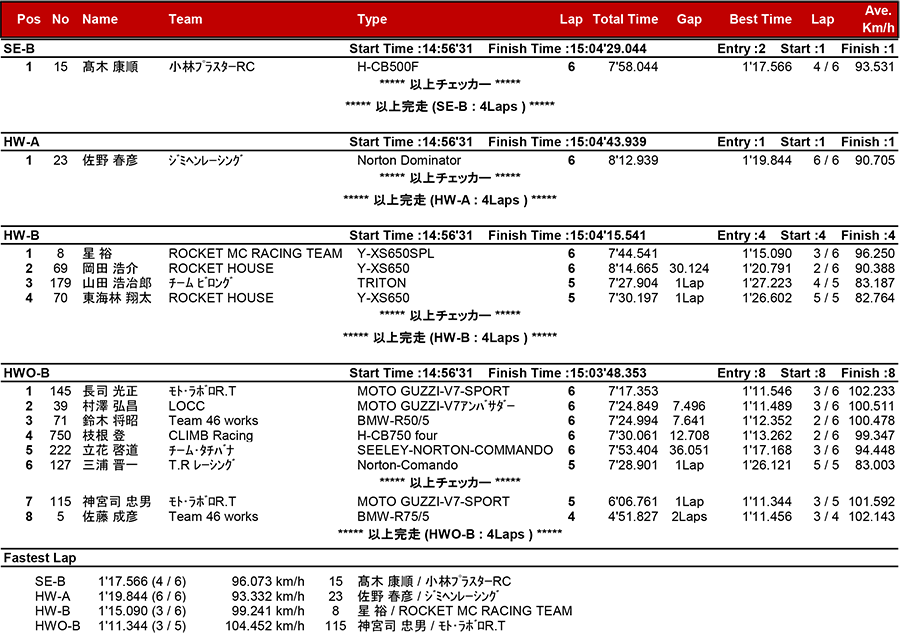
Task: Click average speed '93.531'
Action: tap(875, 67)
